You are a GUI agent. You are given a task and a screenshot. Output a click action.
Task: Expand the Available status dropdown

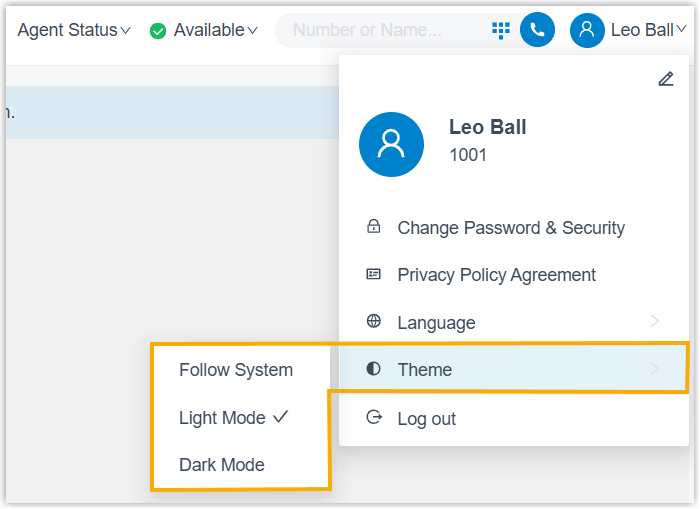[x=215, y=30]
